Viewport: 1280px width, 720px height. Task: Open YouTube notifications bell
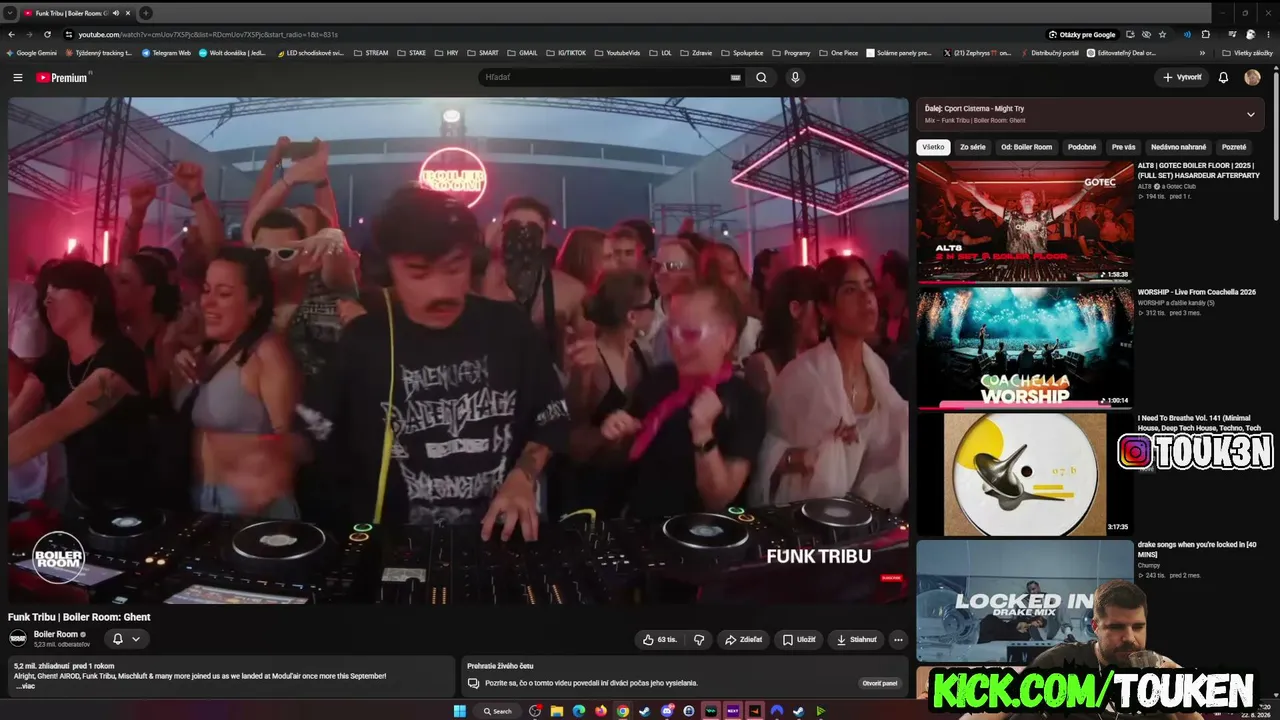point(1223,77)
